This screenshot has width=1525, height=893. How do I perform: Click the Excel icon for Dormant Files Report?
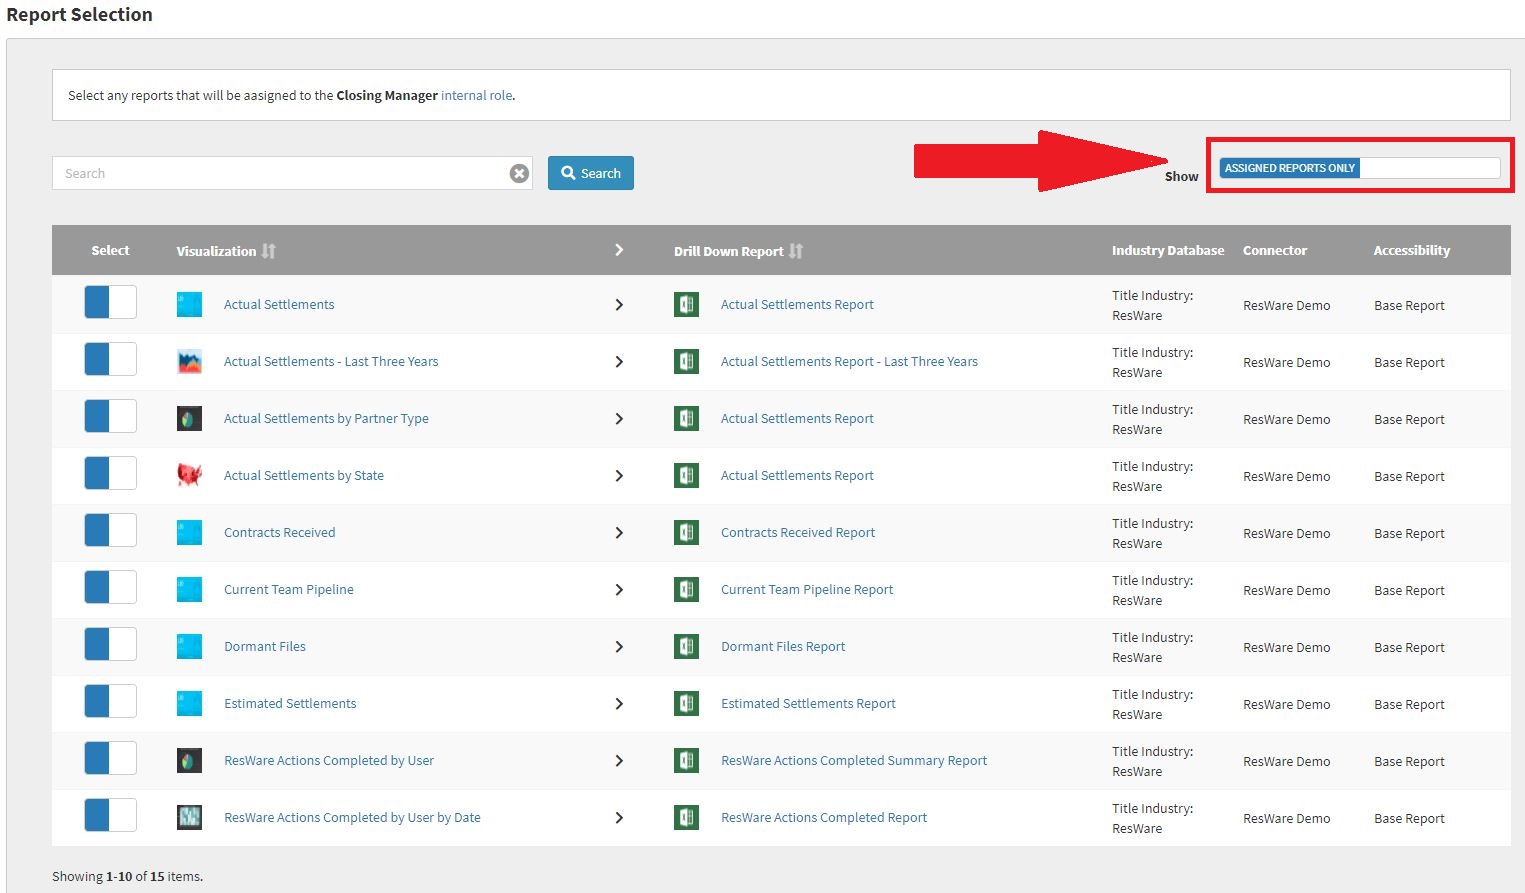tap(686, 647)
